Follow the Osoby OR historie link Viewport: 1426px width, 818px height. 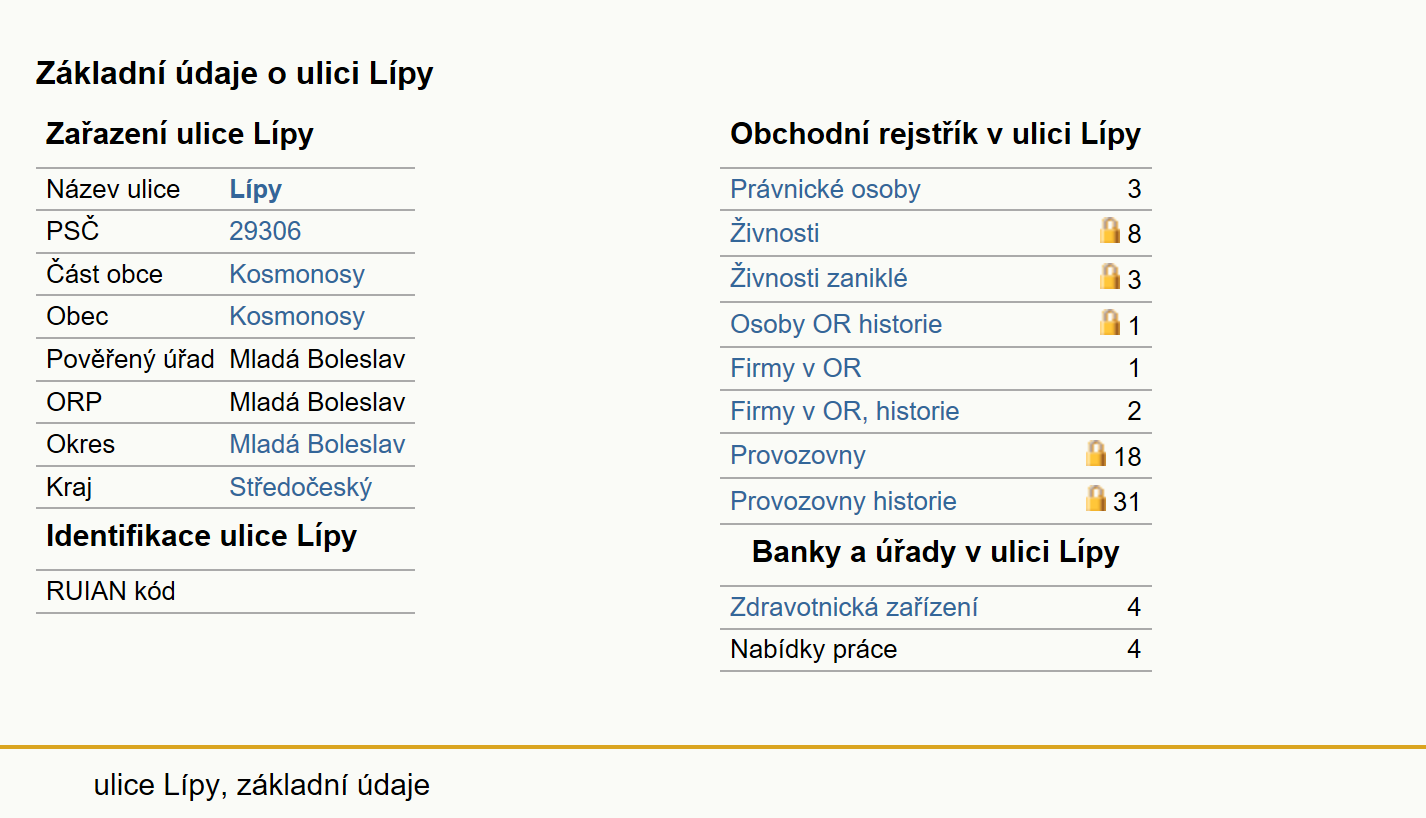pyautogui.click(x=836, y=324)
